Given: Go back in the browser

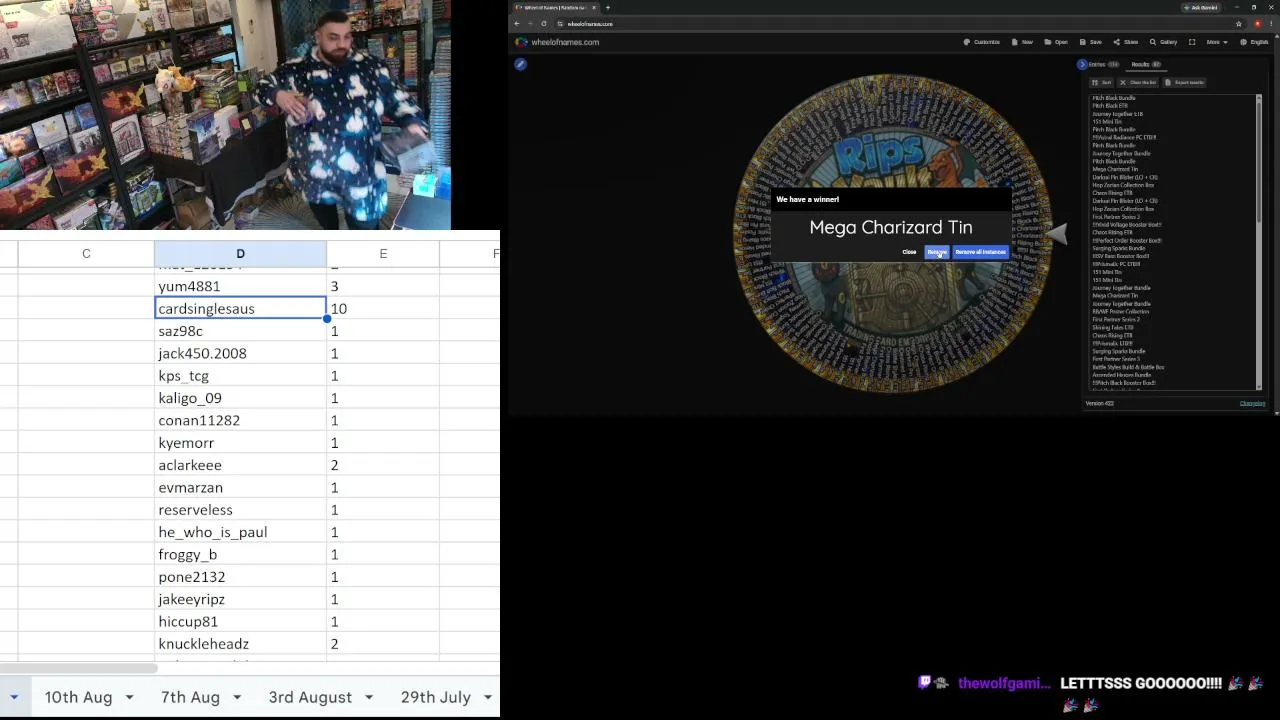Looking at the screenshot, I should point(517,24).
